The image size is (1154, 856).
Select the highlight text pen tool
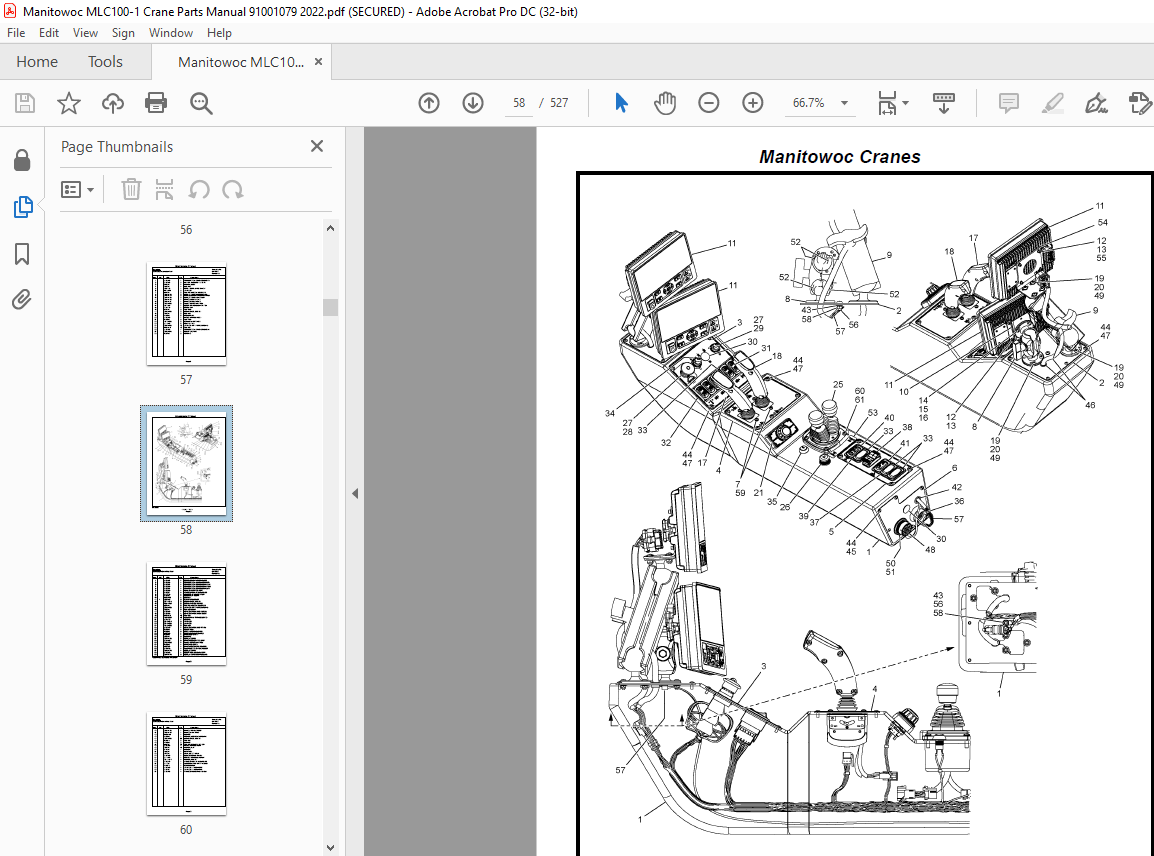[1053, 103]
